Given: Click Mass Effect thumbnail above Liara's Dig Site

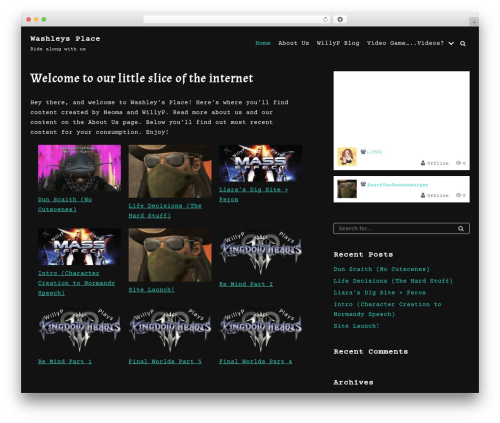Looking at the screenshot, I should pos(260,163).
